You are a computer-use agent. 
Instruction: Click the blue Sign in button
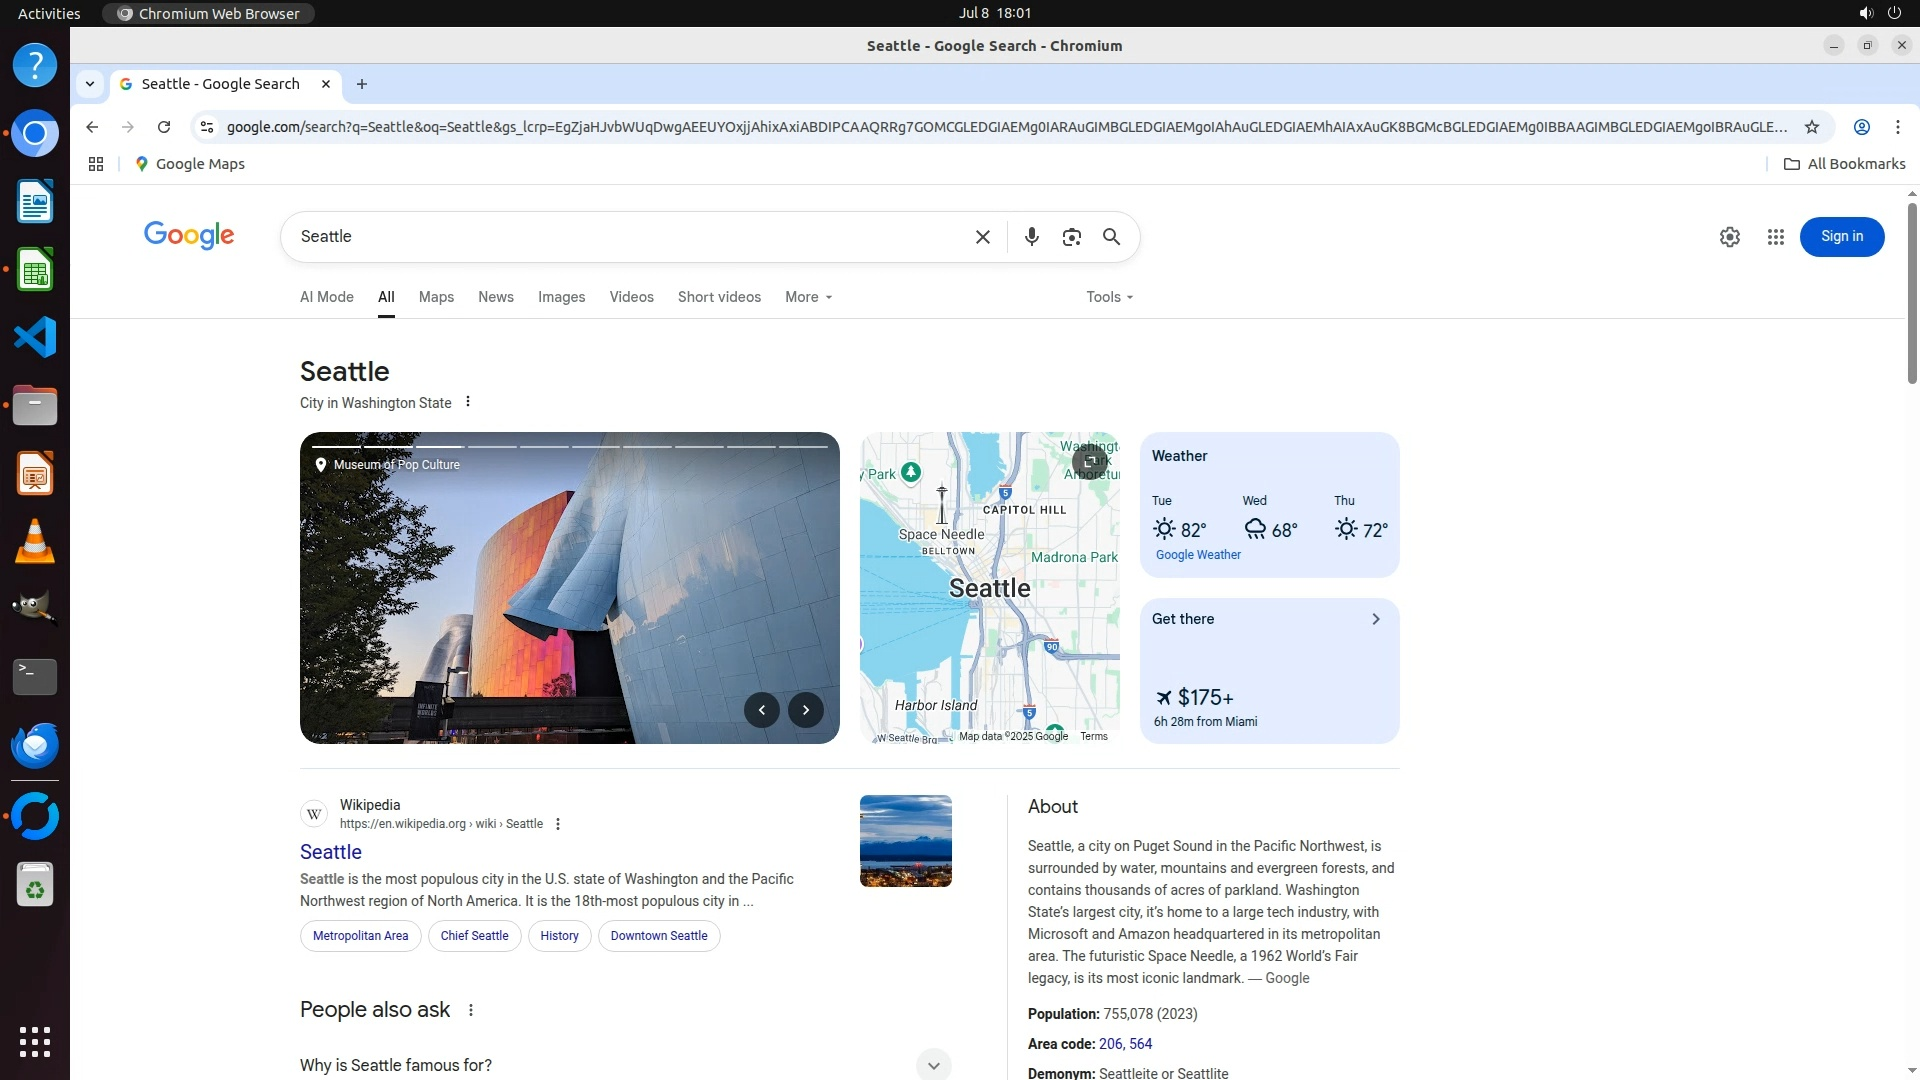tap(1841, 237)
